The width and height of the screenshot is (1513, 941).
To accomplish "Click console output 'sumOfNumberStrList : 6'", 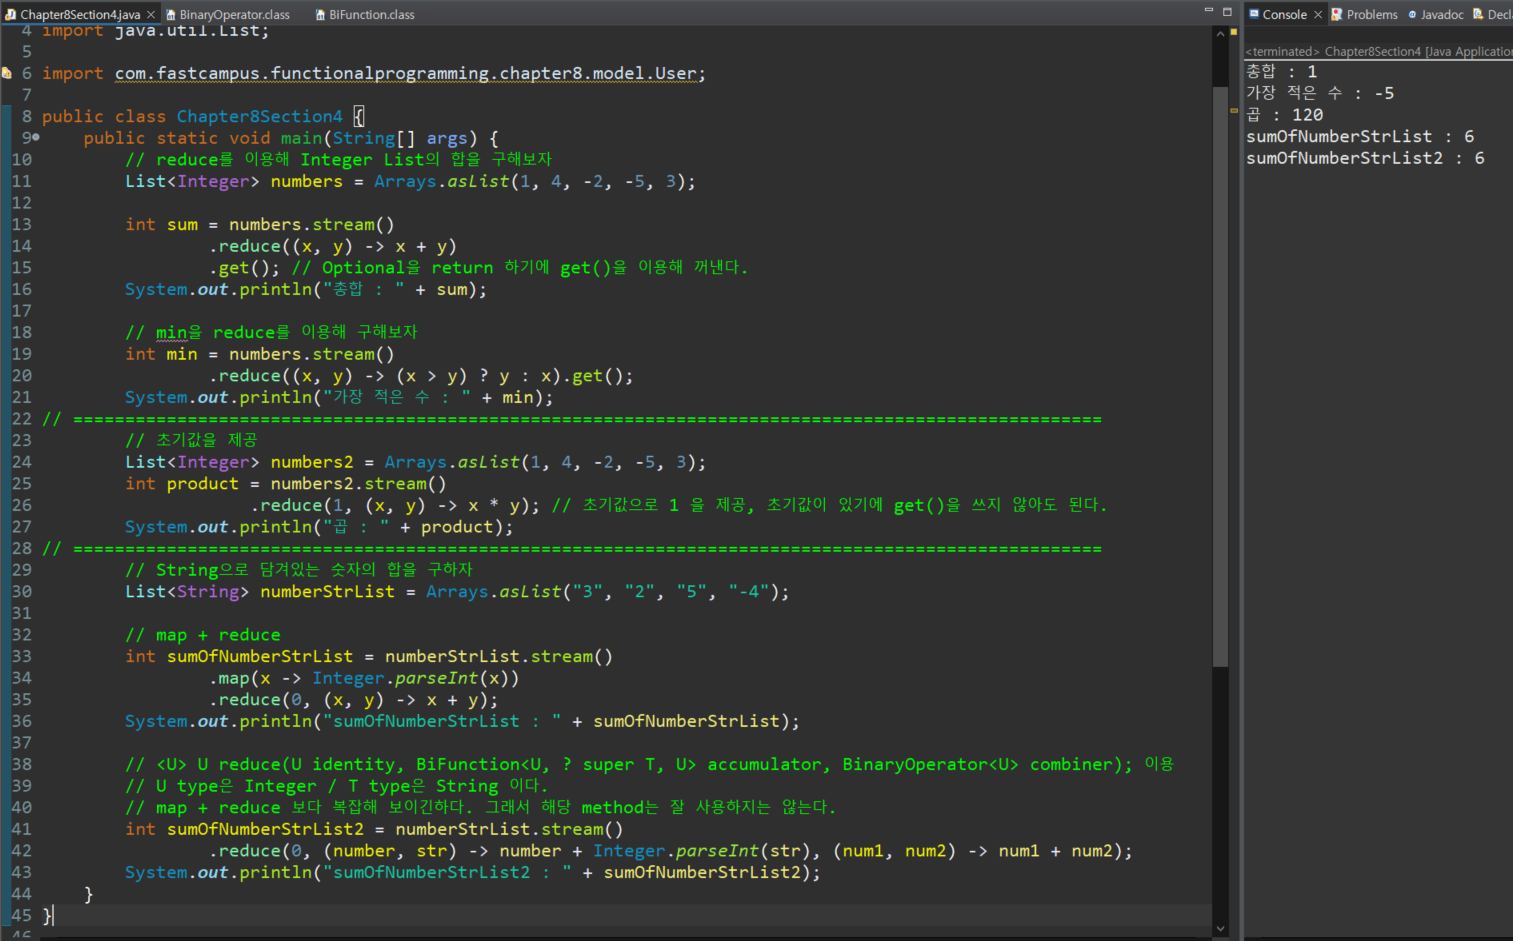I will pos(1360,136).
